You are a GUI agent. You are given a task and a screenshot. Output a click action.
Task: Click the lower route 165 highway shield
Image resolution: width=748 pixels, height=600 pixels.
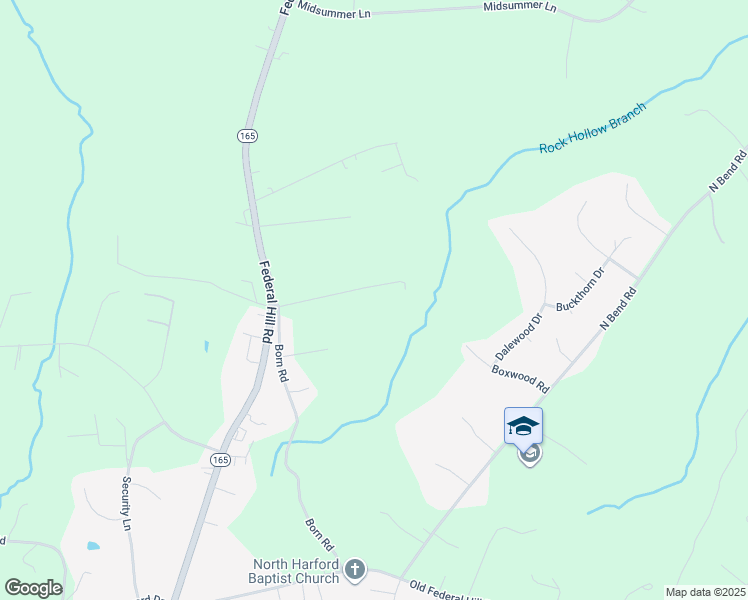click(220, 460)
